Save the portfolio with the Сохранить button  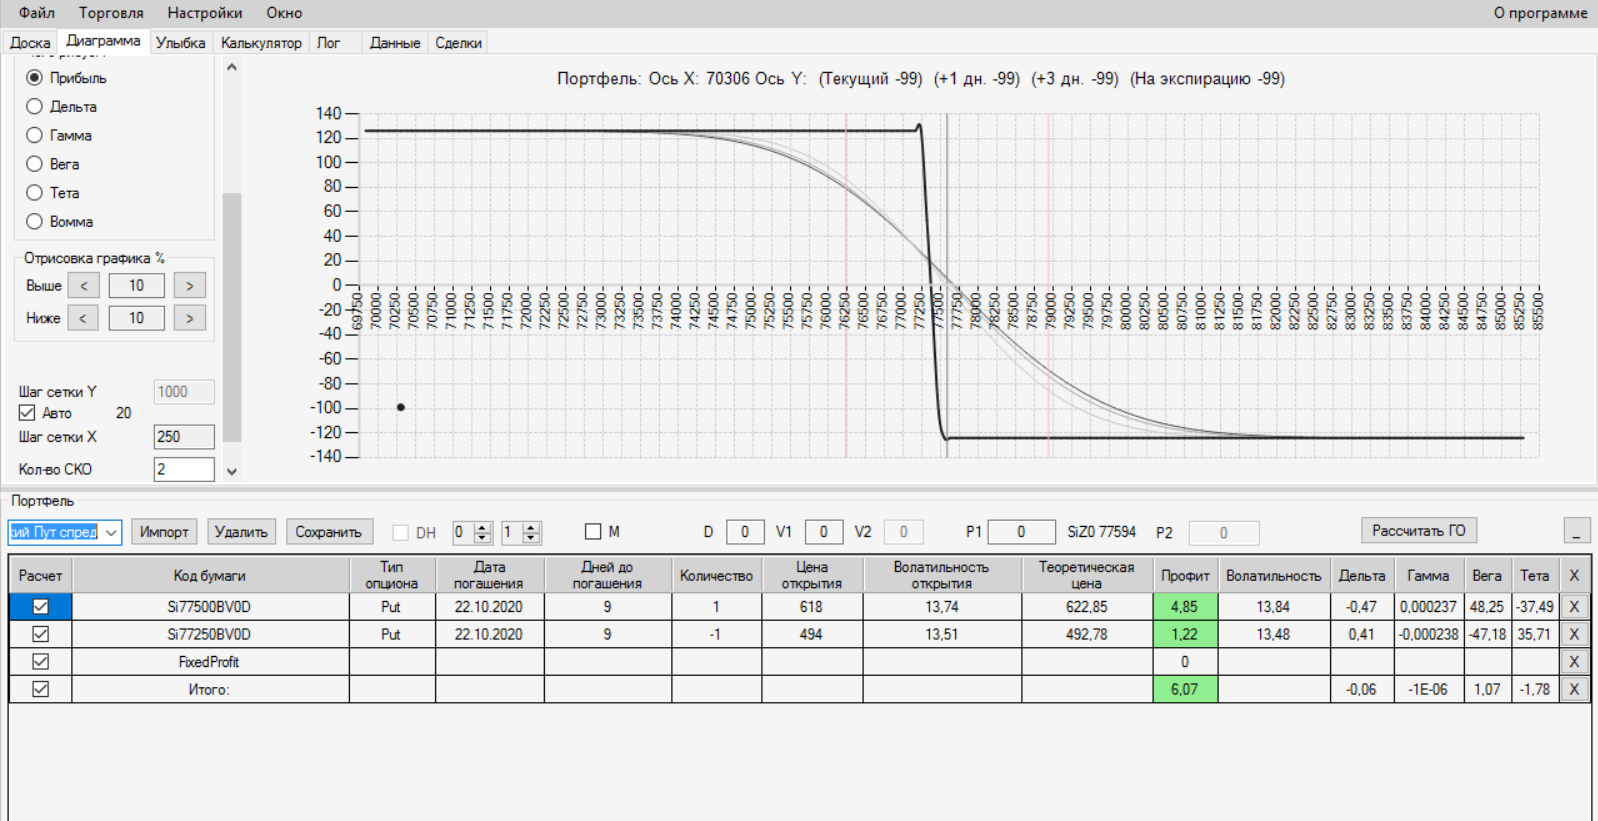coord(329,532)
